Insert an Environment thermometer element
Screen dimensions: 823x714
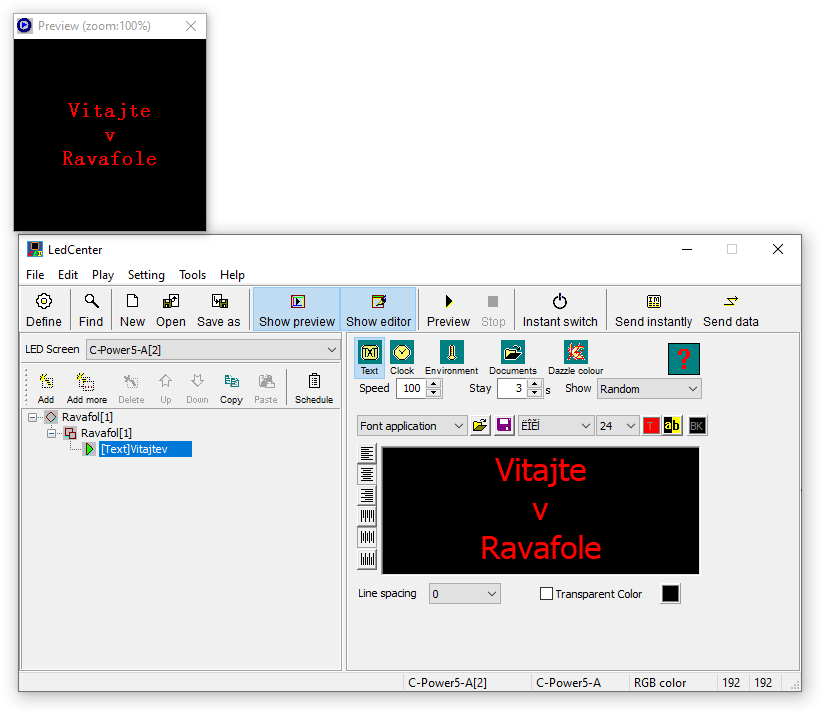451,358
